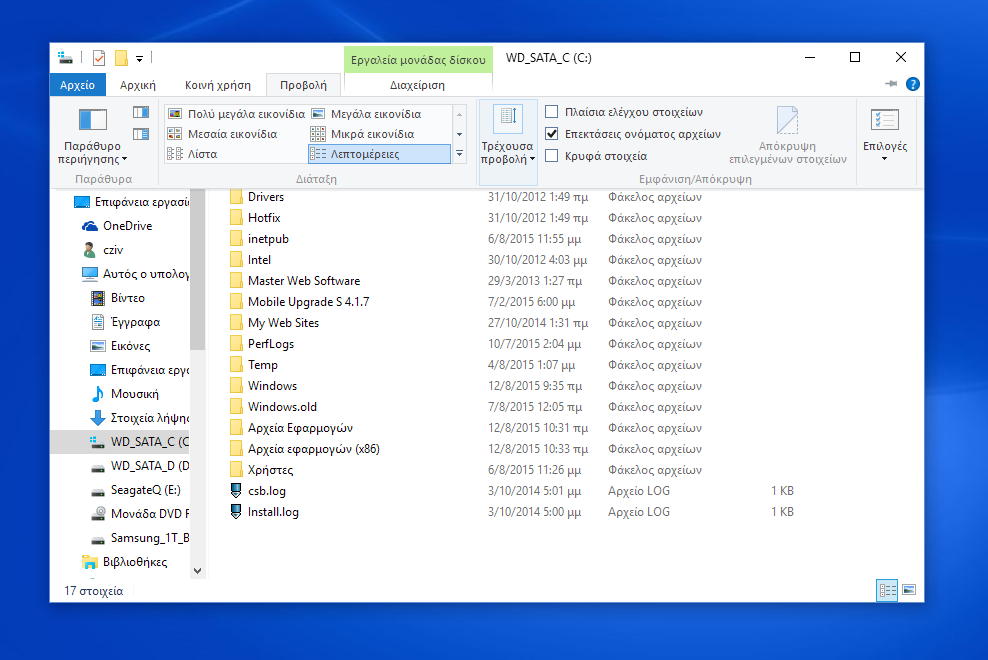Select the Windows.old folder in file list
Image resolution: width=988 pixels, height=660 pixels.
tap(282, 407)
